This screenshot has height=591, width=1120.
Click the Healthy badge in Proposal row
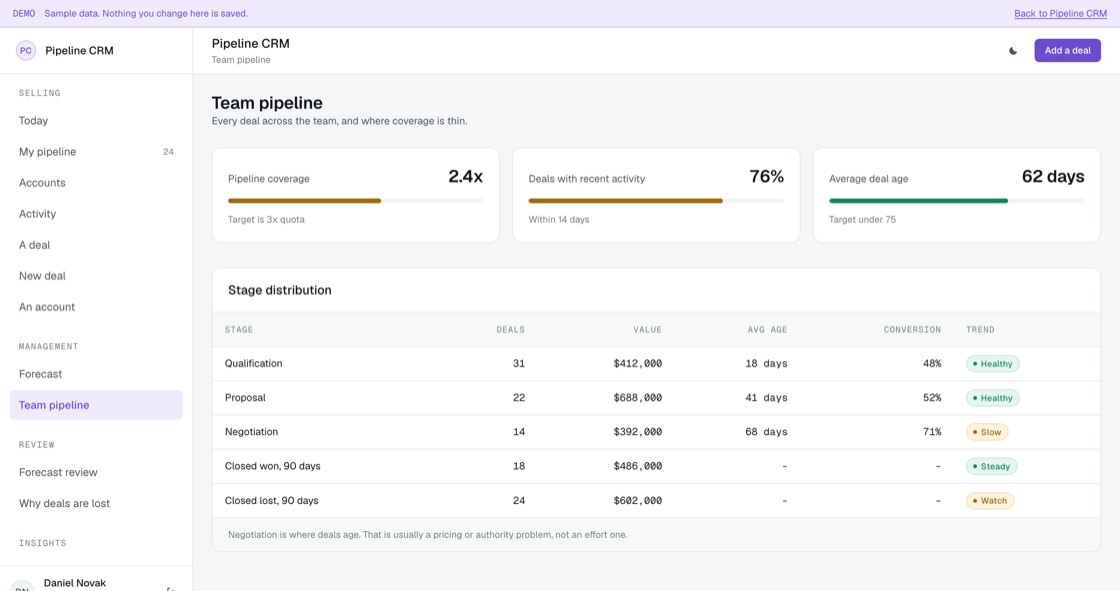[x=992, y=398]
